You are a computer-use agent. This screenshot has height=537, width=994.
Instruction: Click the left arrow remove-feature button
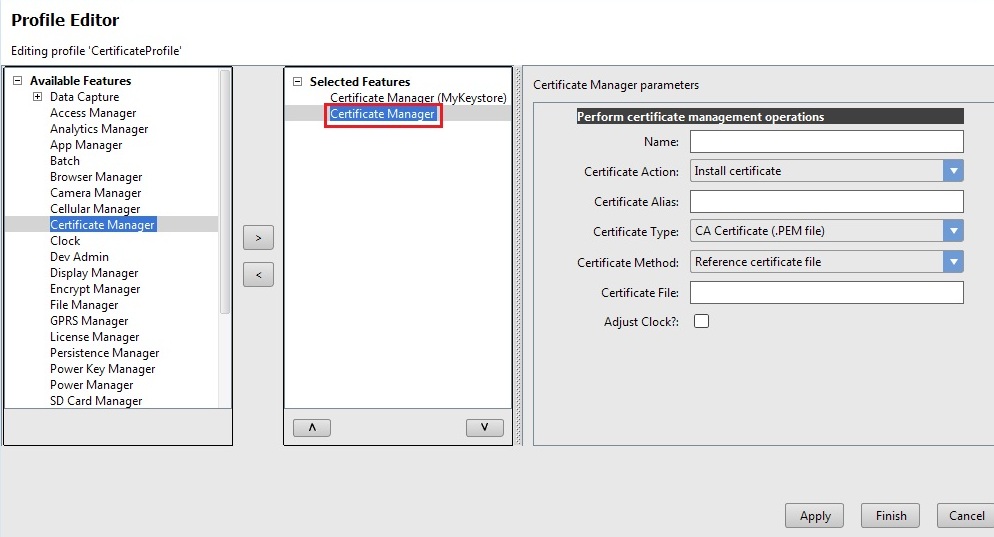258,275
